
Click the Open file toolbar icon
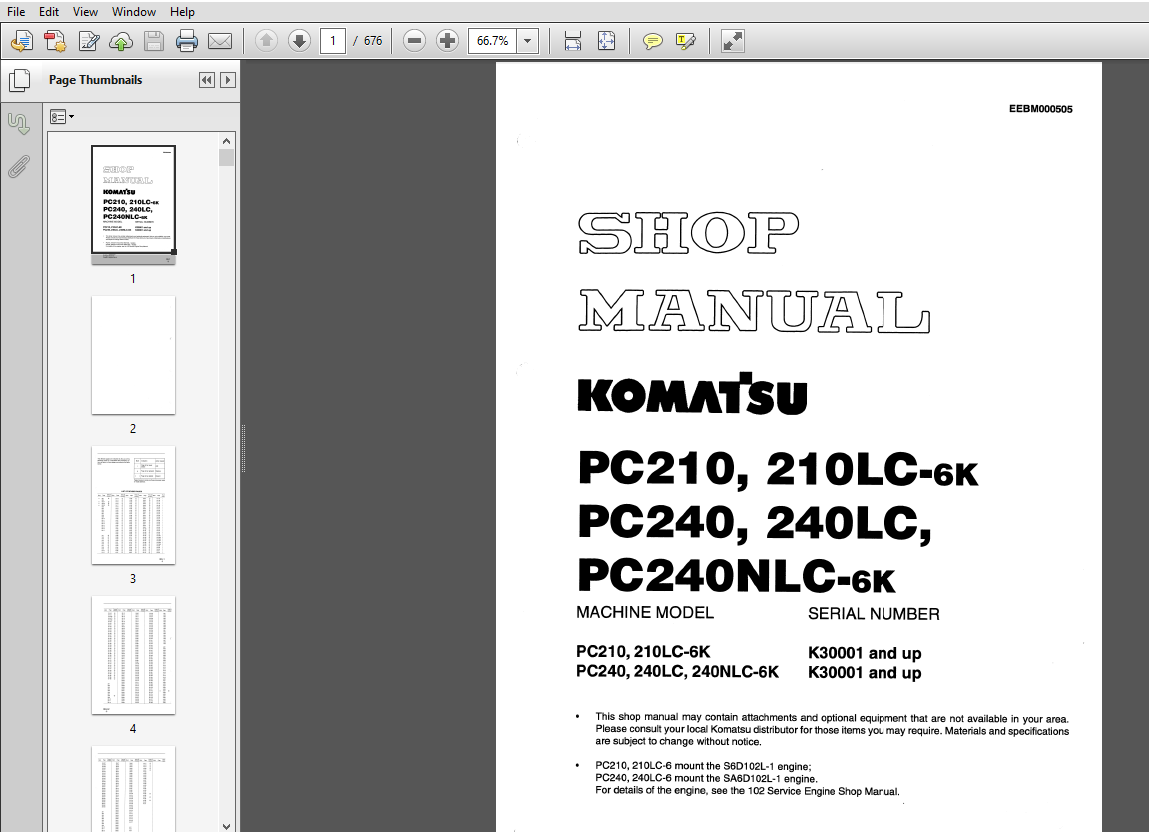click(x=22, y=41)
